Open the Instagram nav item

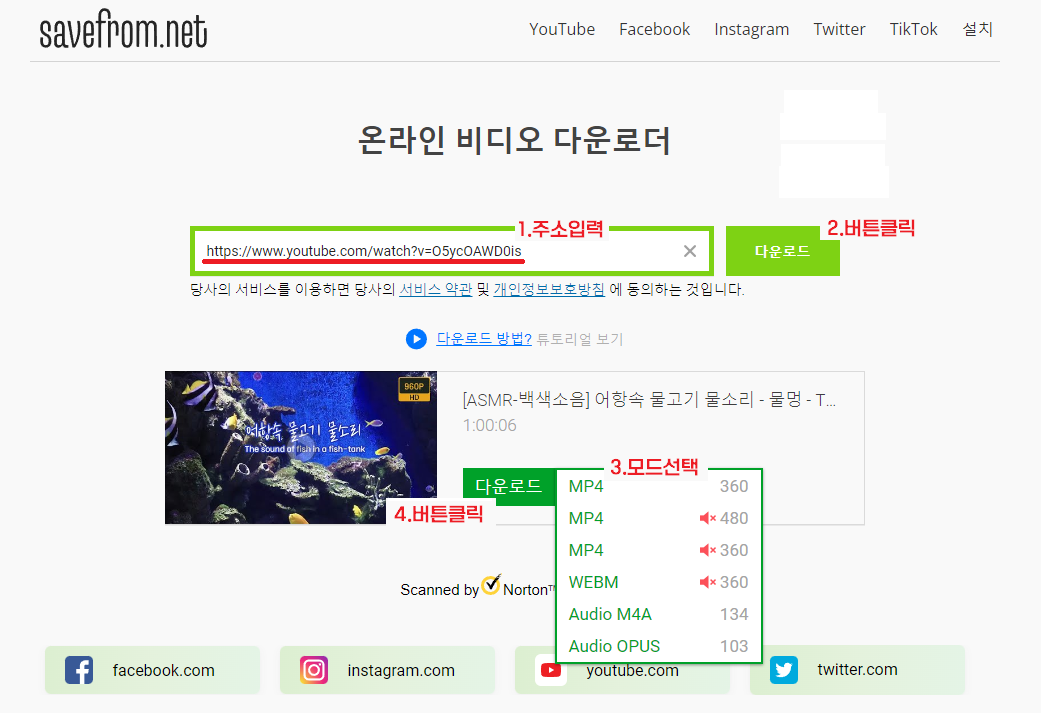coord(752,29)
